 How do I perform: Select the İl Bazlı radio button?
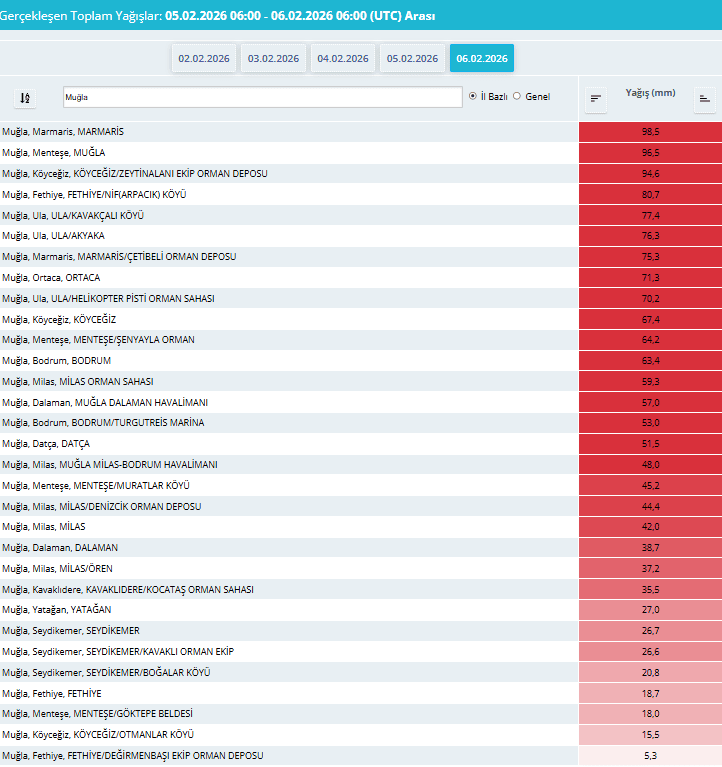[x=473, y=97]
